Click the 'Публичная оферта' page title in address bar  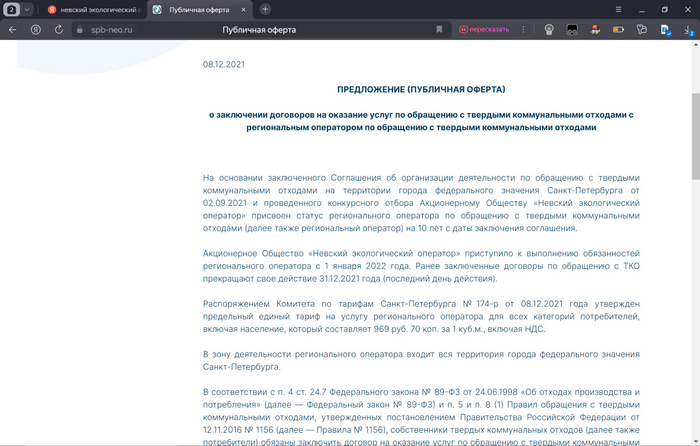(259, 30)
